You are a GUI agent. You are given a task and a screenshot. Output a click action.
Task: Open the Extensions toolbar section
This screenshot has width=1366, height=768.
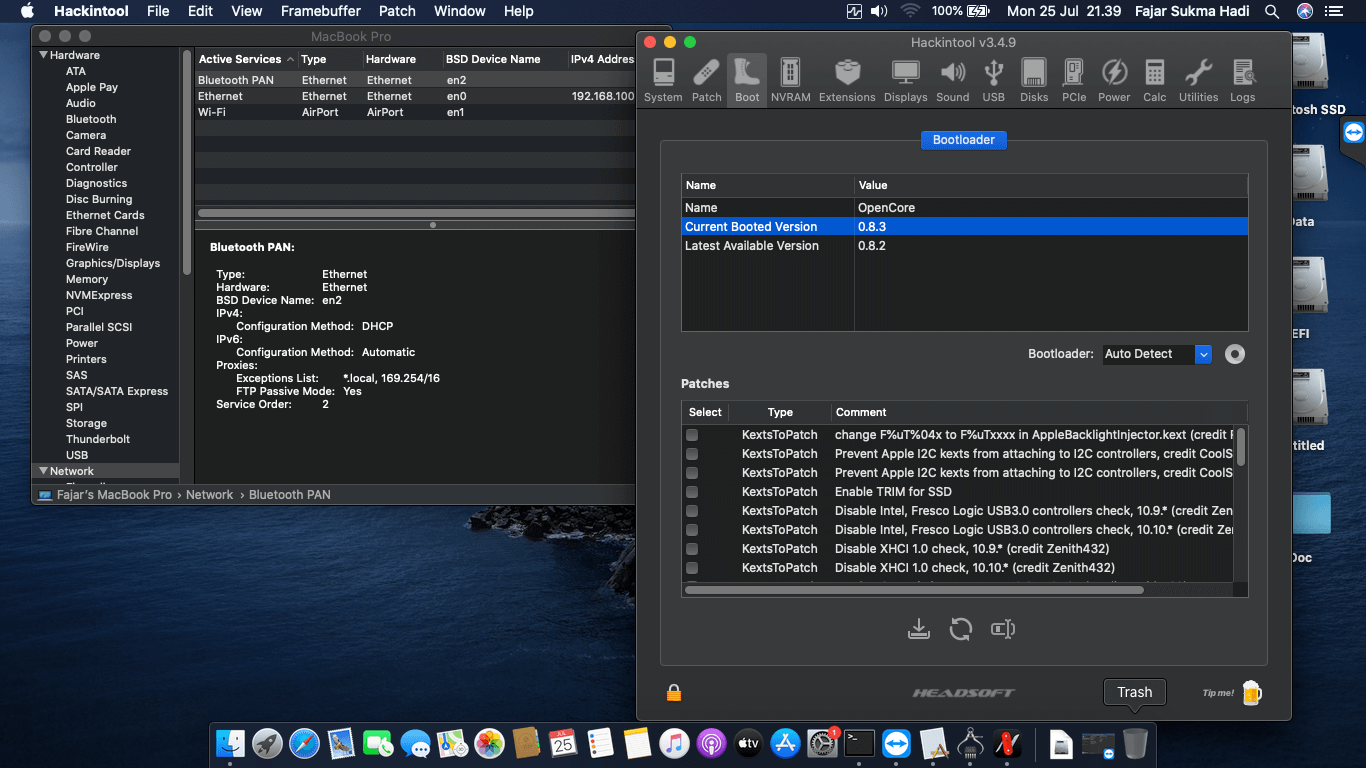tap(847, 80)
